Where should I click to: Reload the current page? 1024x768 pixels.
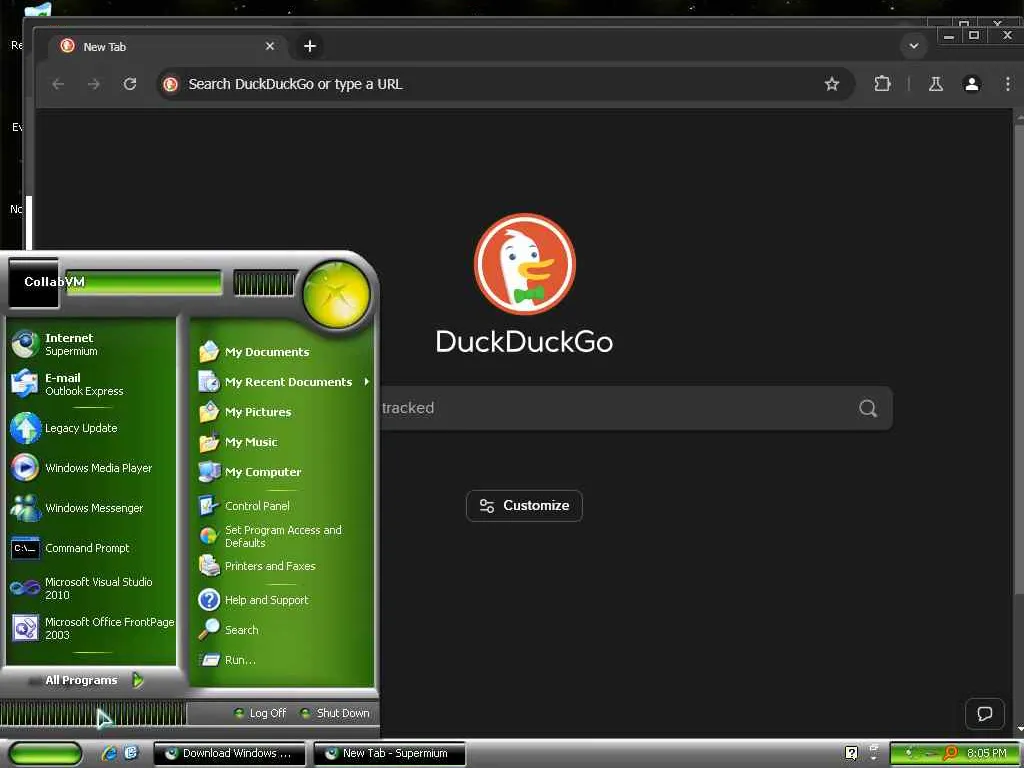tap(130, 84)
